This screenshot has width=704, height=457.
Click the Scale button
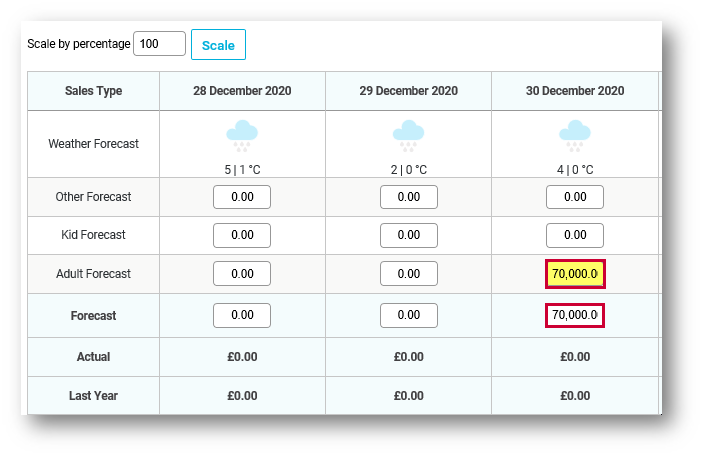coord(218,44)
